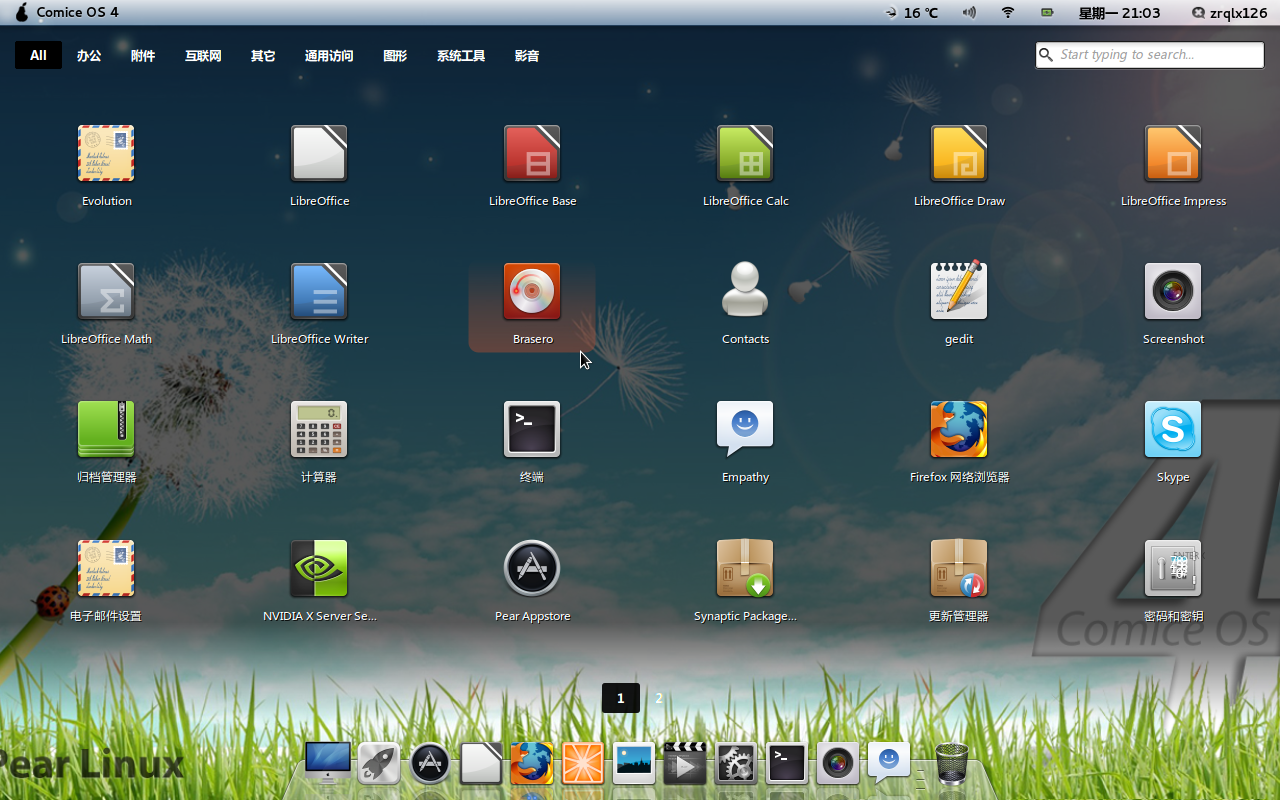Open the LibreOffice start center icon

319,153
